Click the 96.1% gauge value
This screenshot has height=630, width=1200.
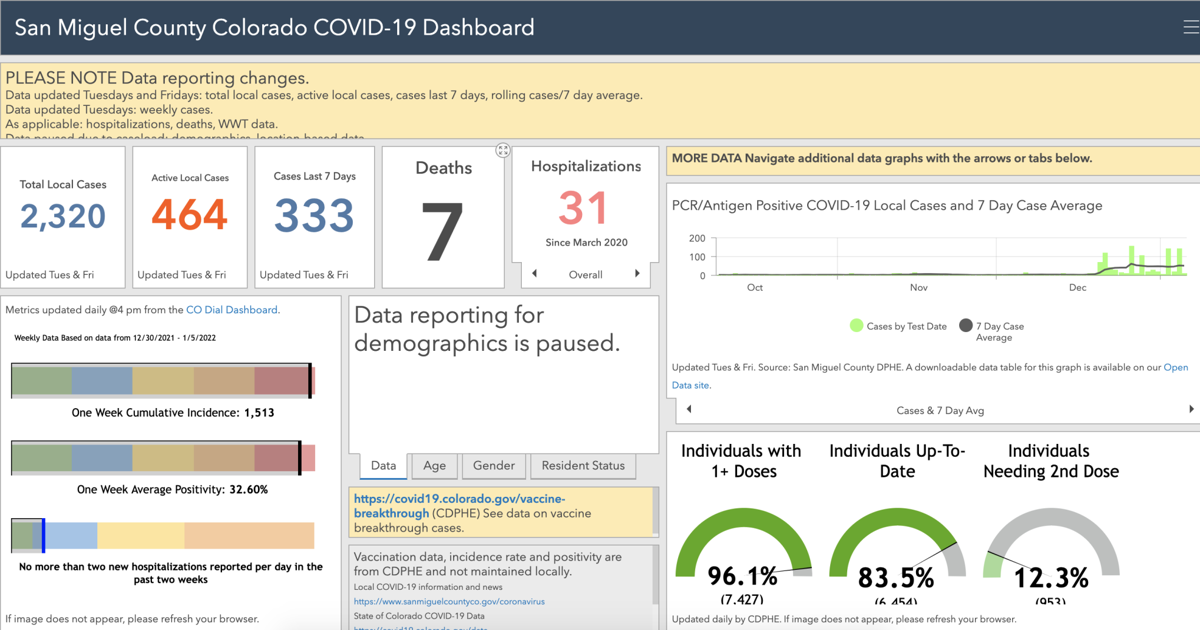pyautogui.click(x=742, y=577)
